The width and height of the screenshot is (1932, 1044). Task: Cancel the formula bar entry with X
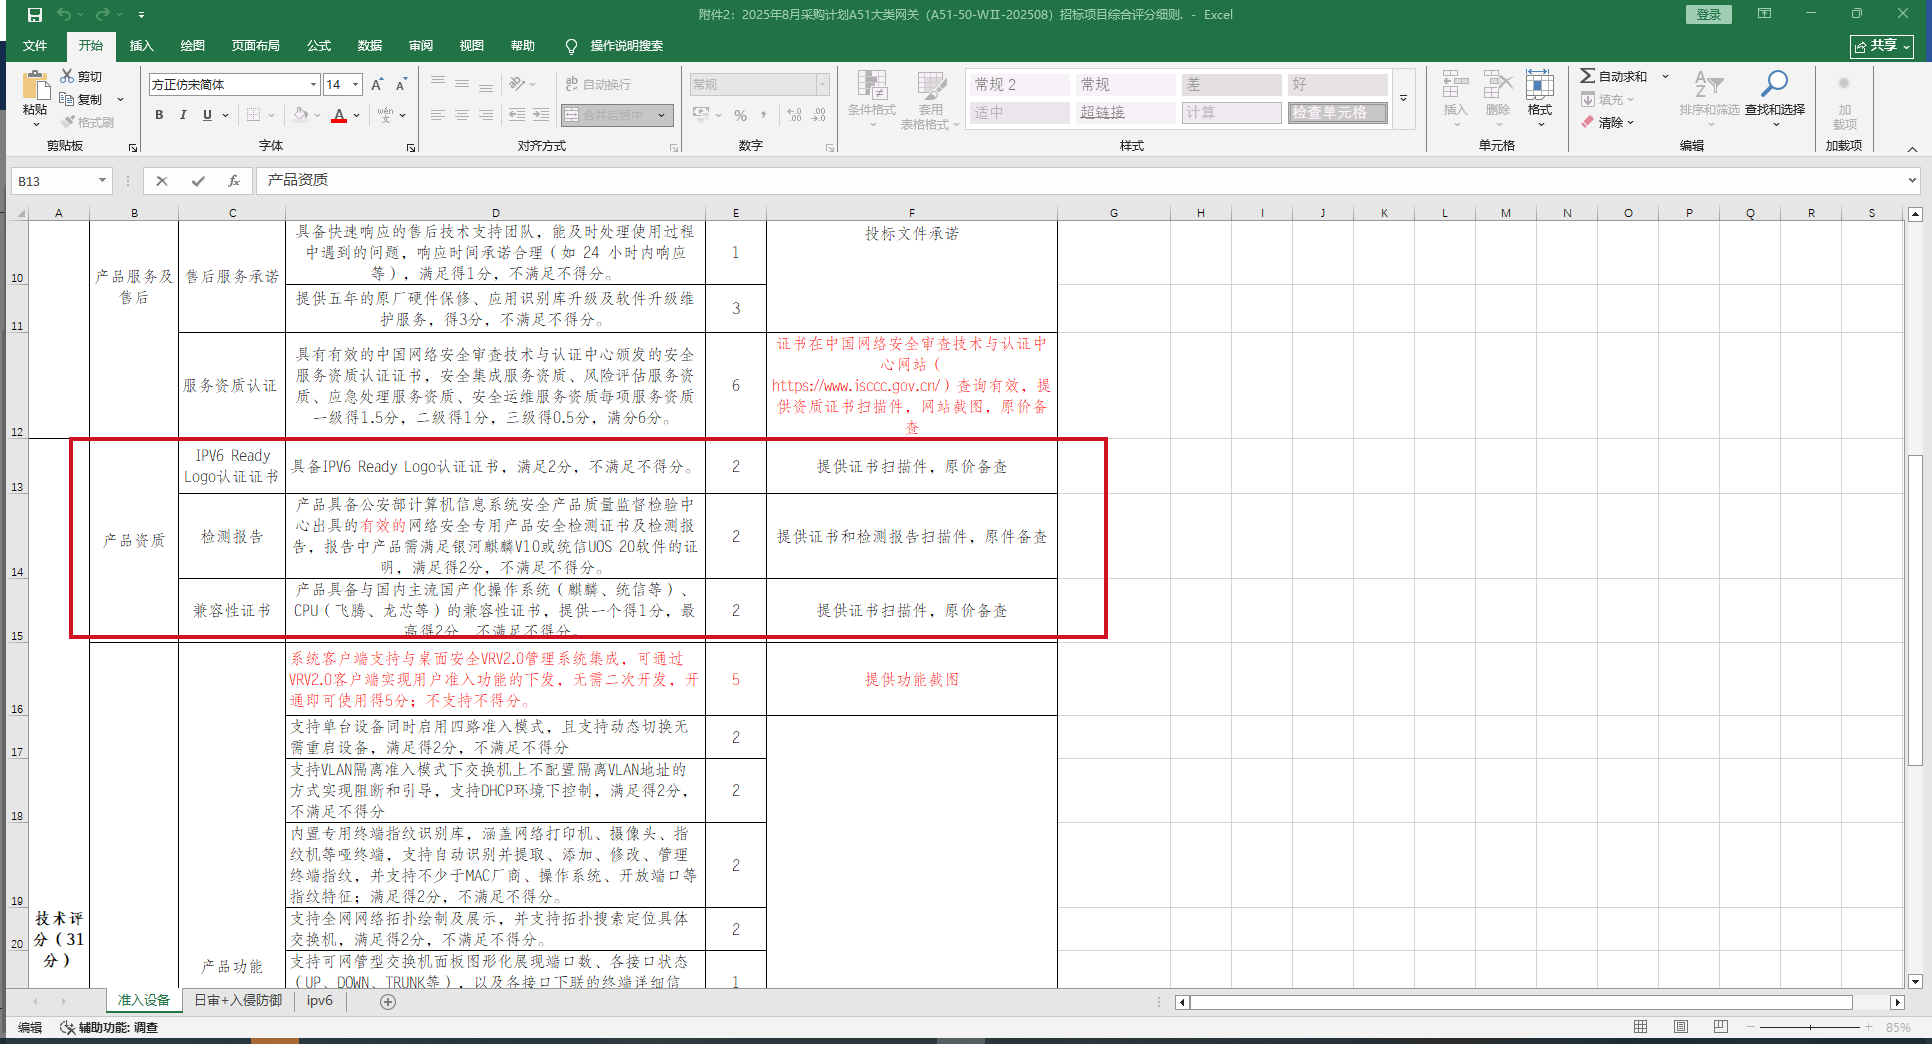[162, 181]
